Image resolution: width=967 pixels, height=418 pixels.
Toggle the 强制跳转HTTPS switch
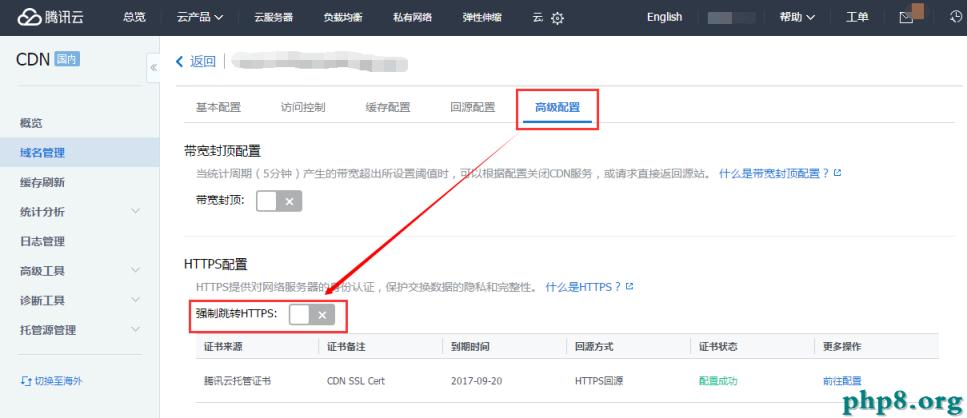pos(312,314)
